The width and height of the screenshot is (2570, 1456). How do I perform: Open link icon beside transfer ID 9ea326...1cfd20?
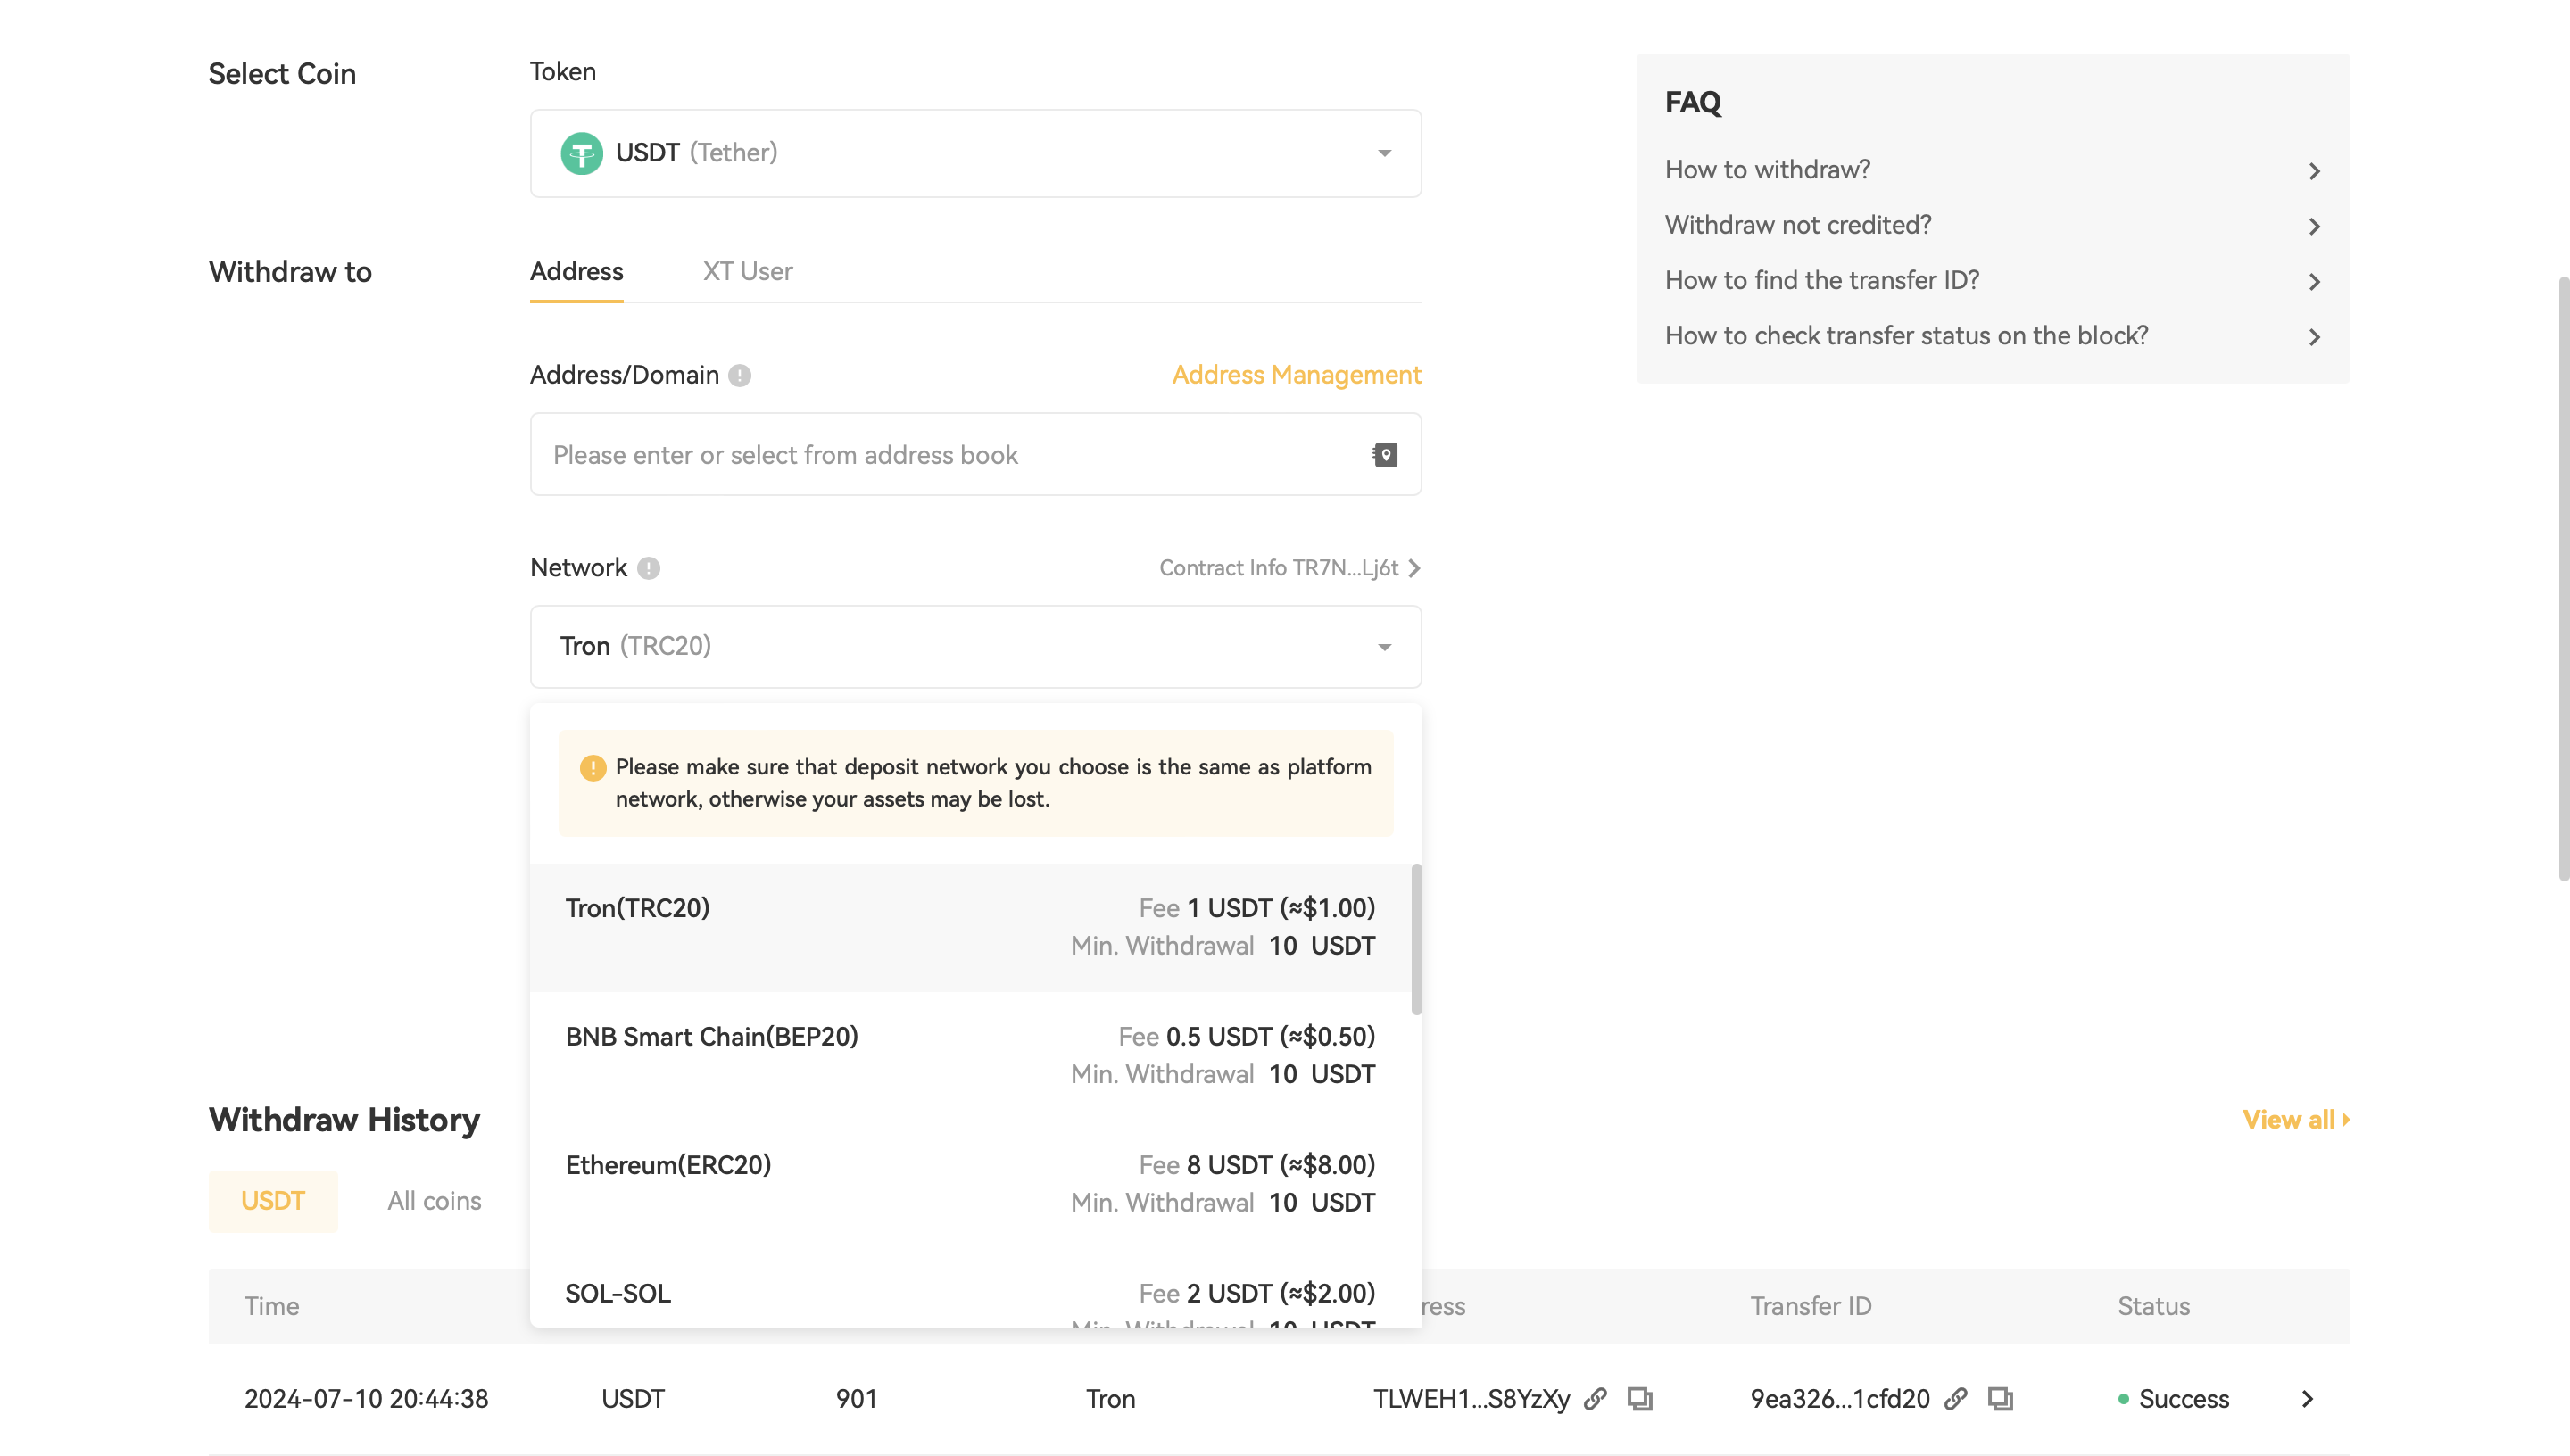click(x=1956, y=1399)
